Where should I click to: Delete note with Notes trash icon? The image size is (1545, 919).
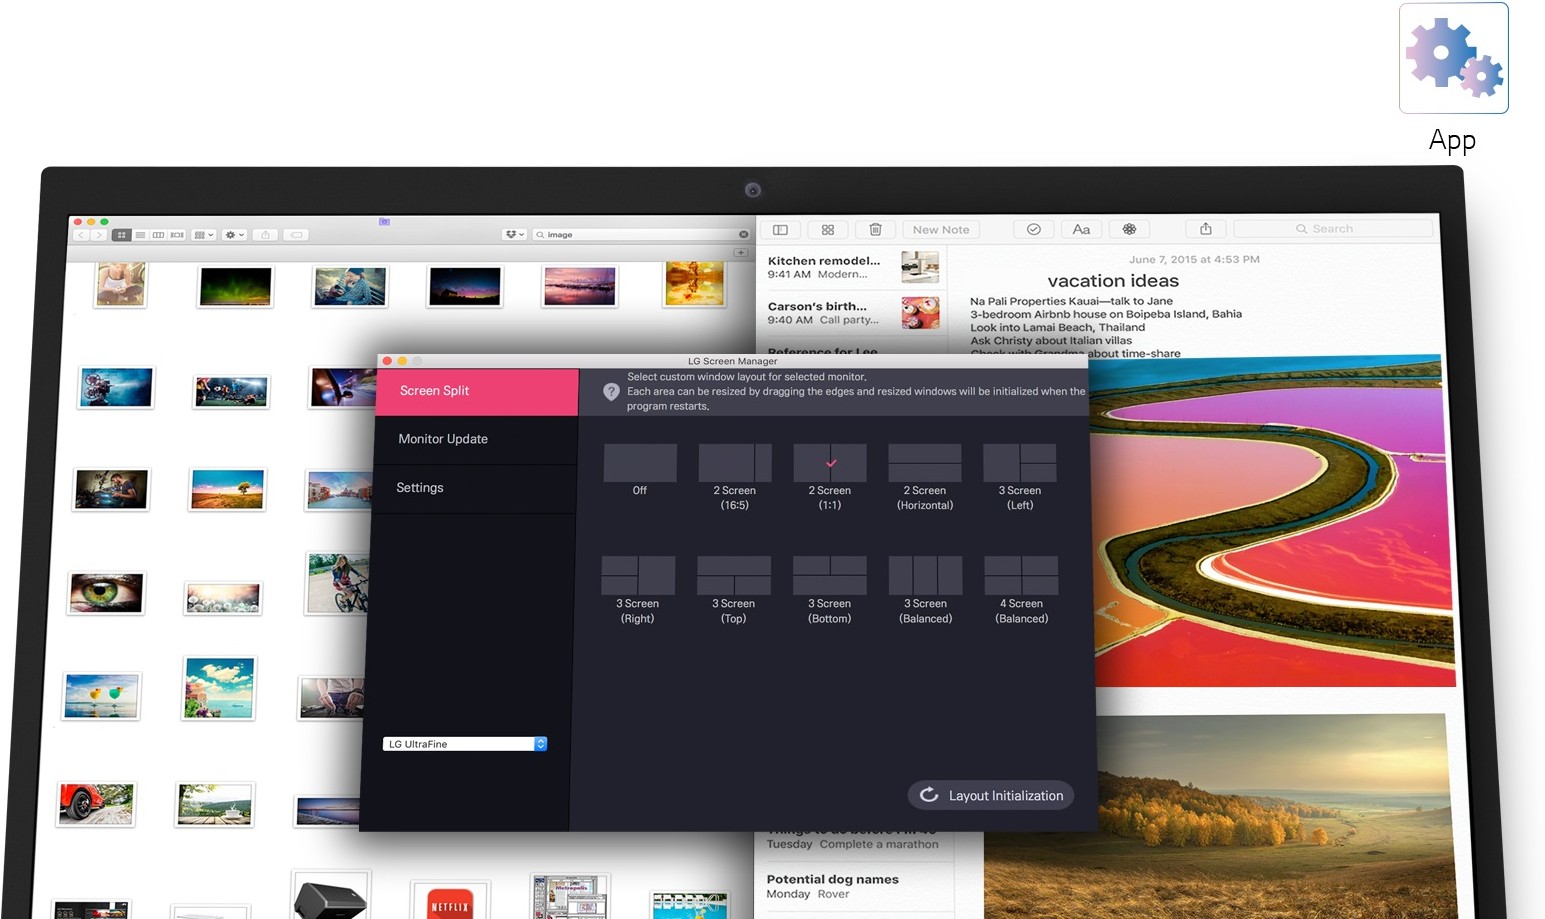point(875,229)
